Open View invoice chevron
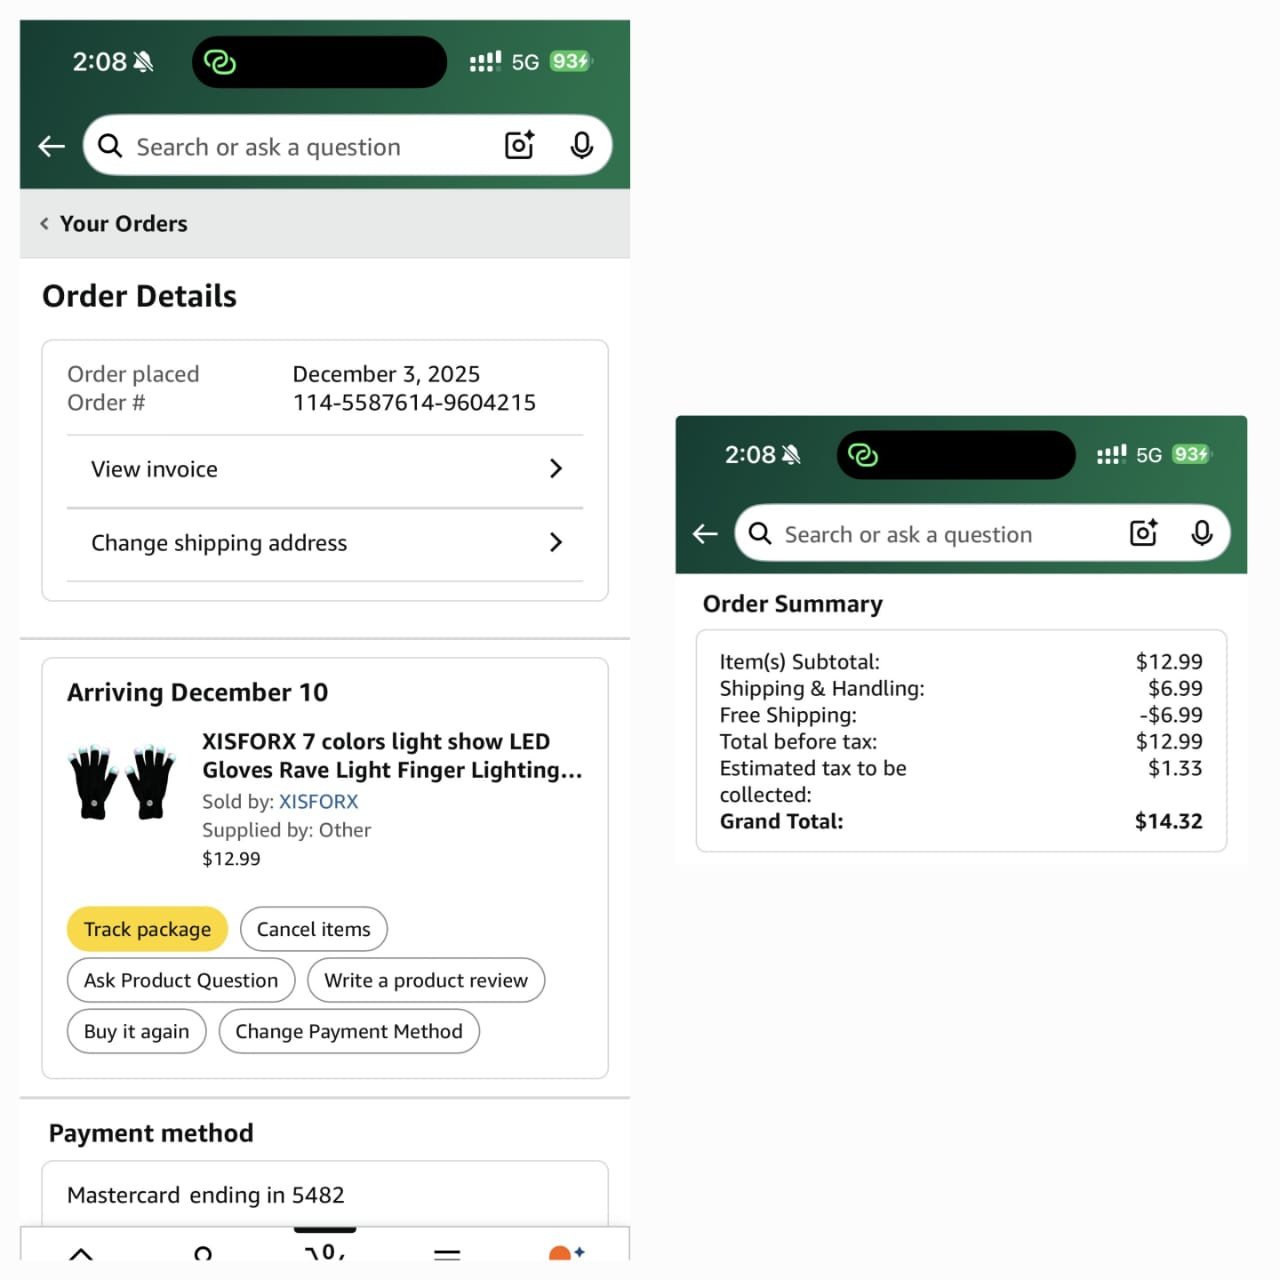This screenshot has width=1280, height=1280. (556, 469)
